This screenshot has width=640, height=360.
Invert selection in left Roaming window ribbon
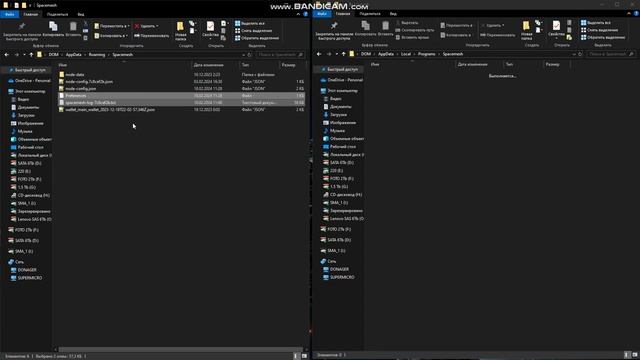257,38
